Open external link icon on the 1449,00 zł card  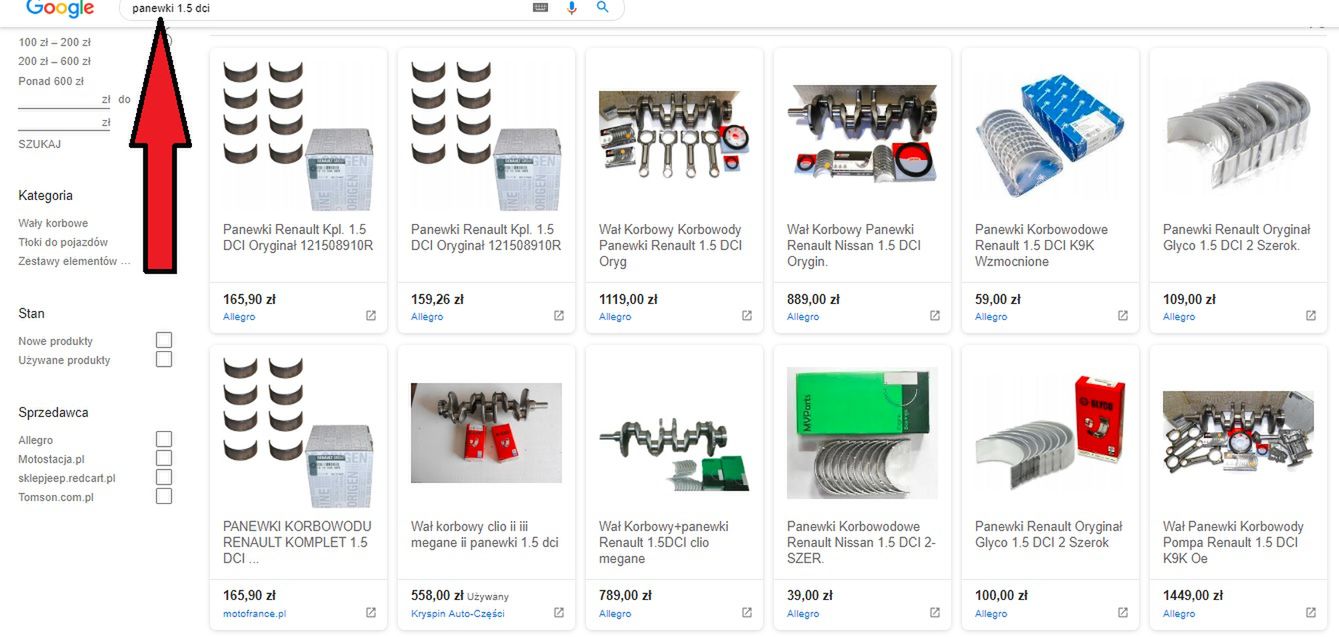click(x=1311, y=613)
